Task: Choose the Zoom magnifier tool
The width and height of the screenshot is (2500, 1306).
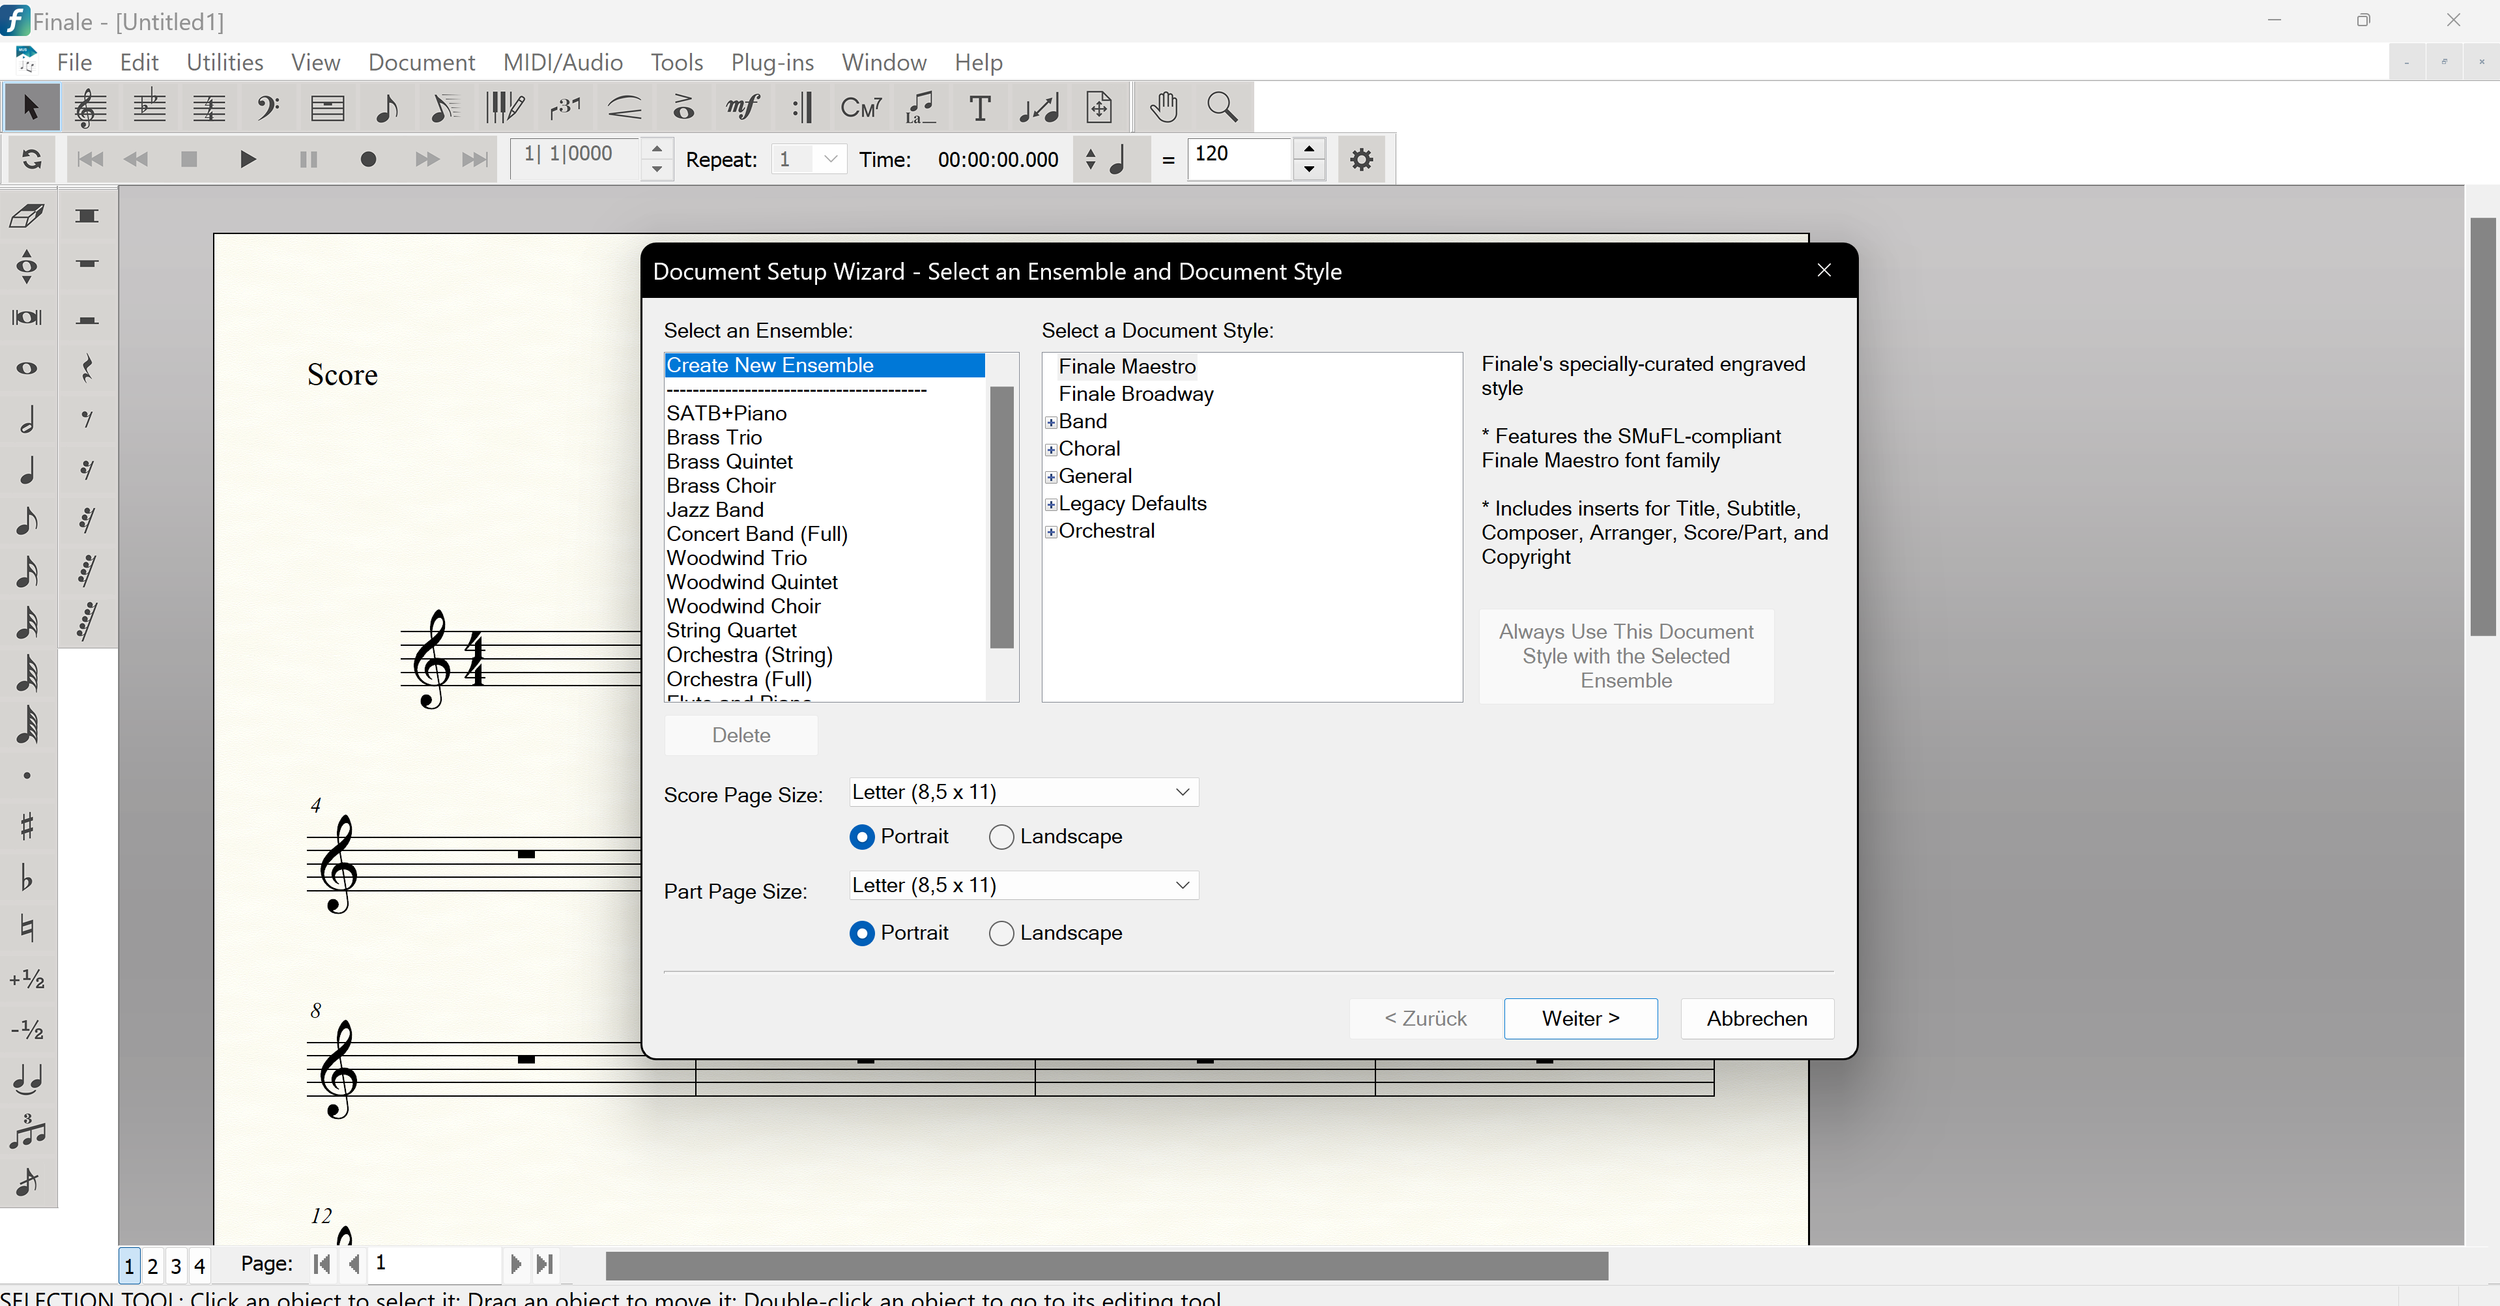Action: point(1222,108)
